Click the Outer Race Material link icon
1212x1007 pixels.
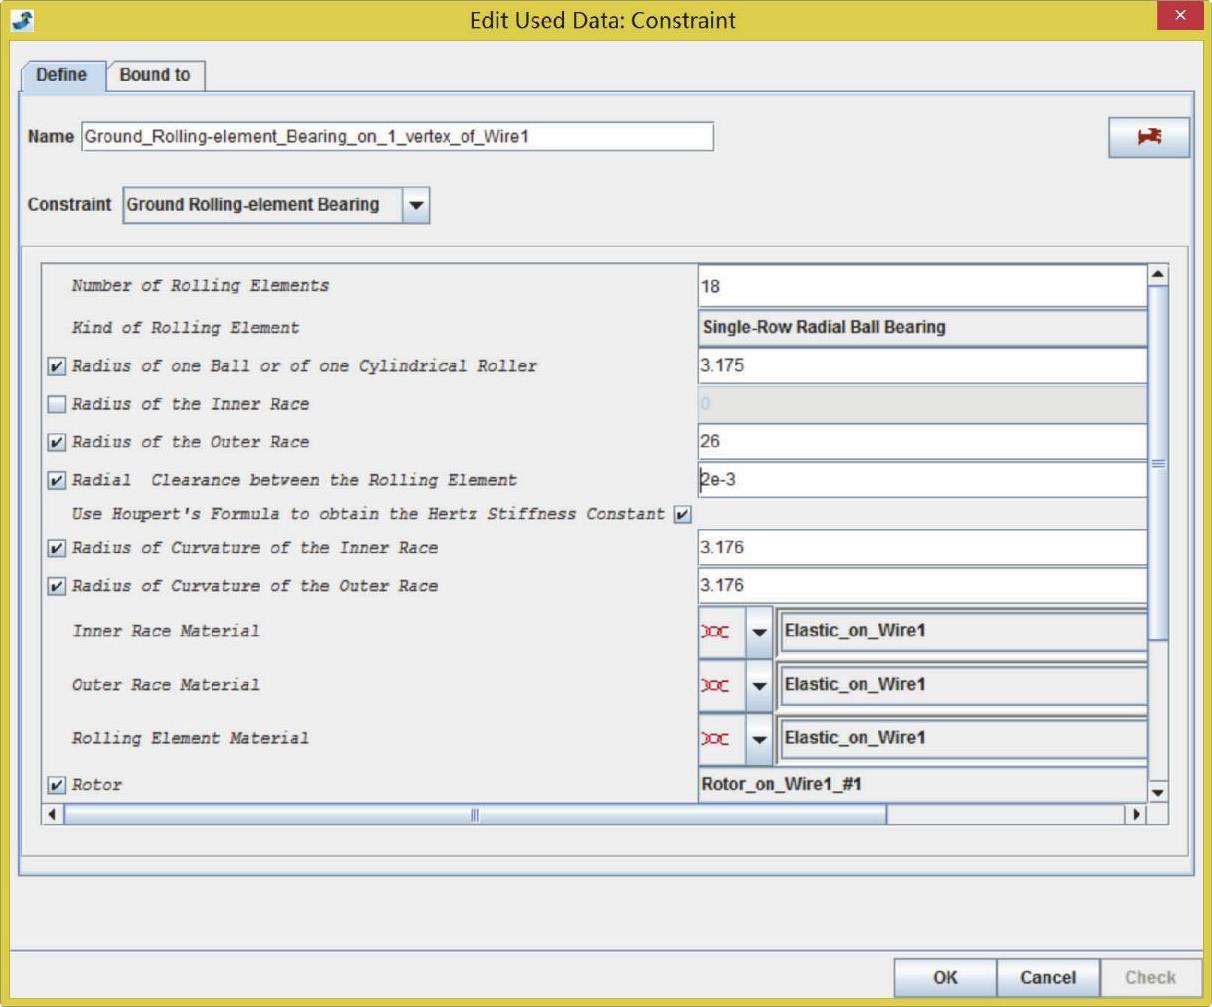[716, 685]
